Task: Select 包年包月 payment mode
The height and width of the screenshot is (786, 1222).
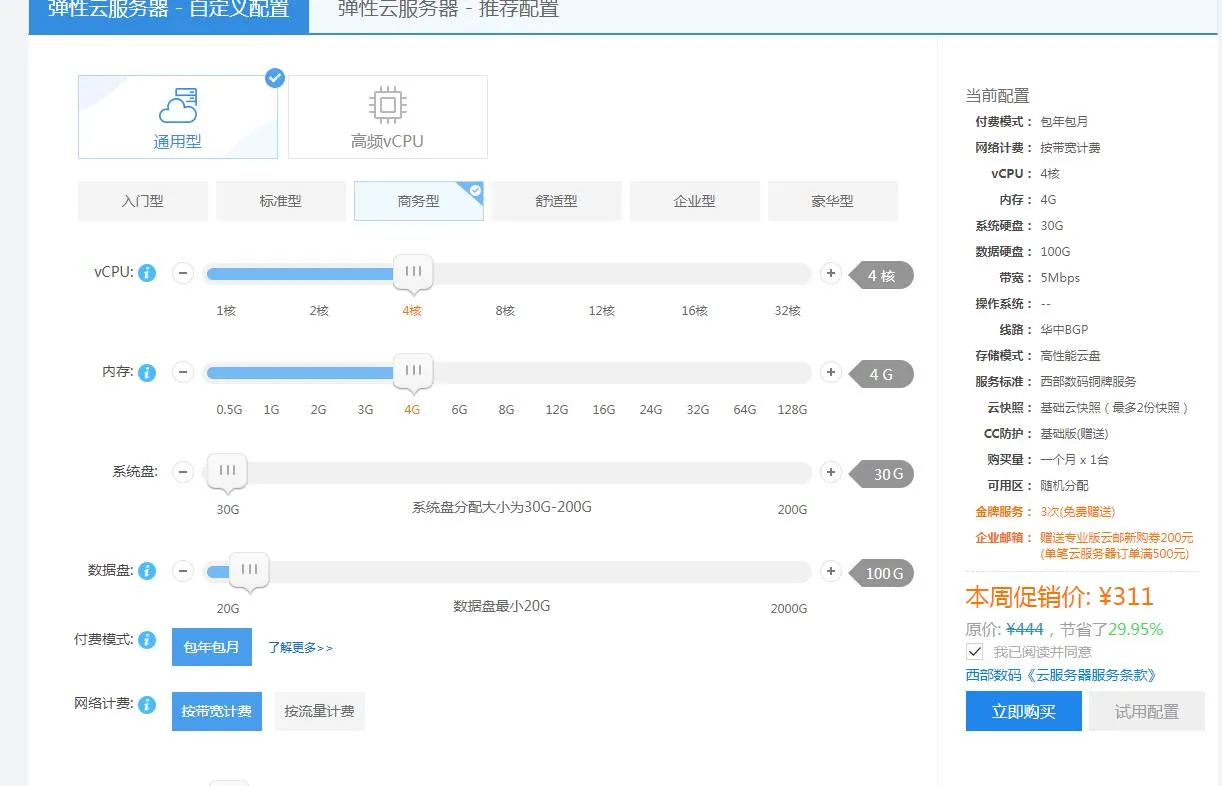Action: coord(212,647)
